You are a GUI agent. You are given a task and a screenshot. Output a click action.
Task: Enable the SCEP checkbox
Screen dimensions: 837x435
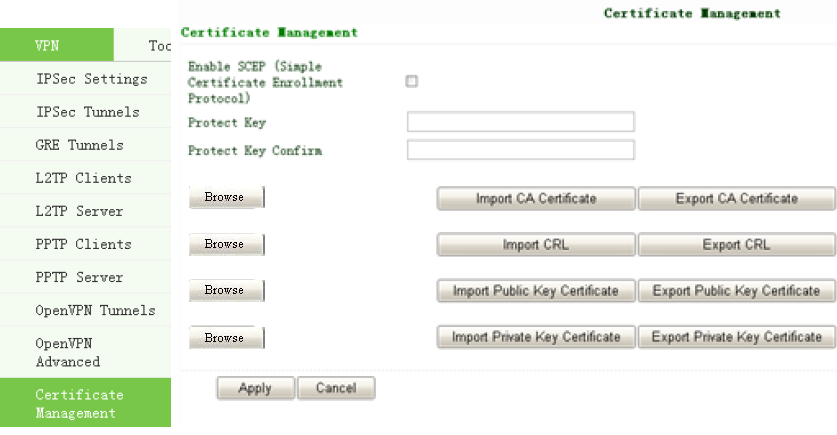[x=411, y=82]
